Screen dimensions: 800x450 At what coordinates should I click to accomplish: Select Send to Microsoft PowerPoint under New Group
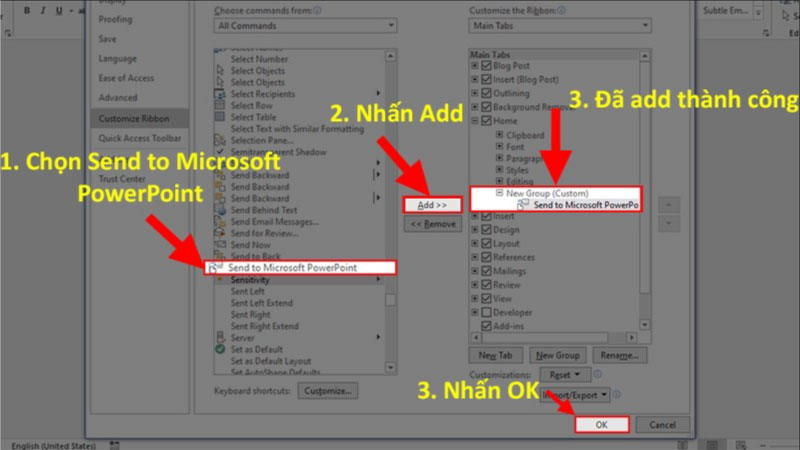click(x=579, y=205)
